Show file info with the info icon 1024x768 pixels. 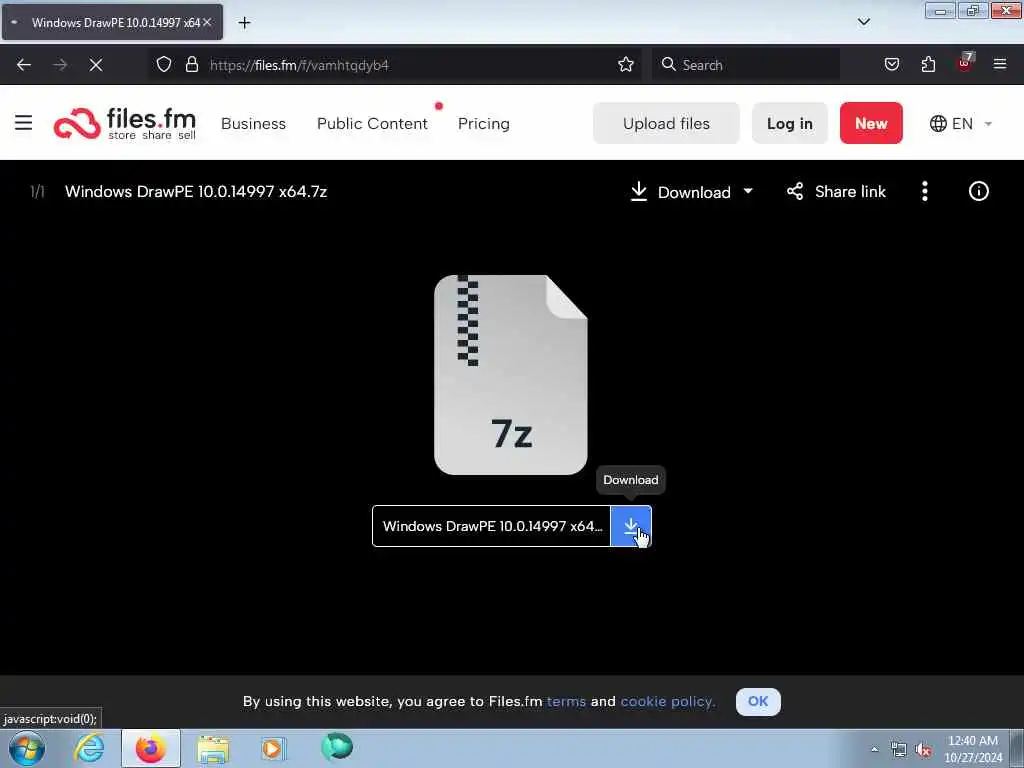(978, 191)
